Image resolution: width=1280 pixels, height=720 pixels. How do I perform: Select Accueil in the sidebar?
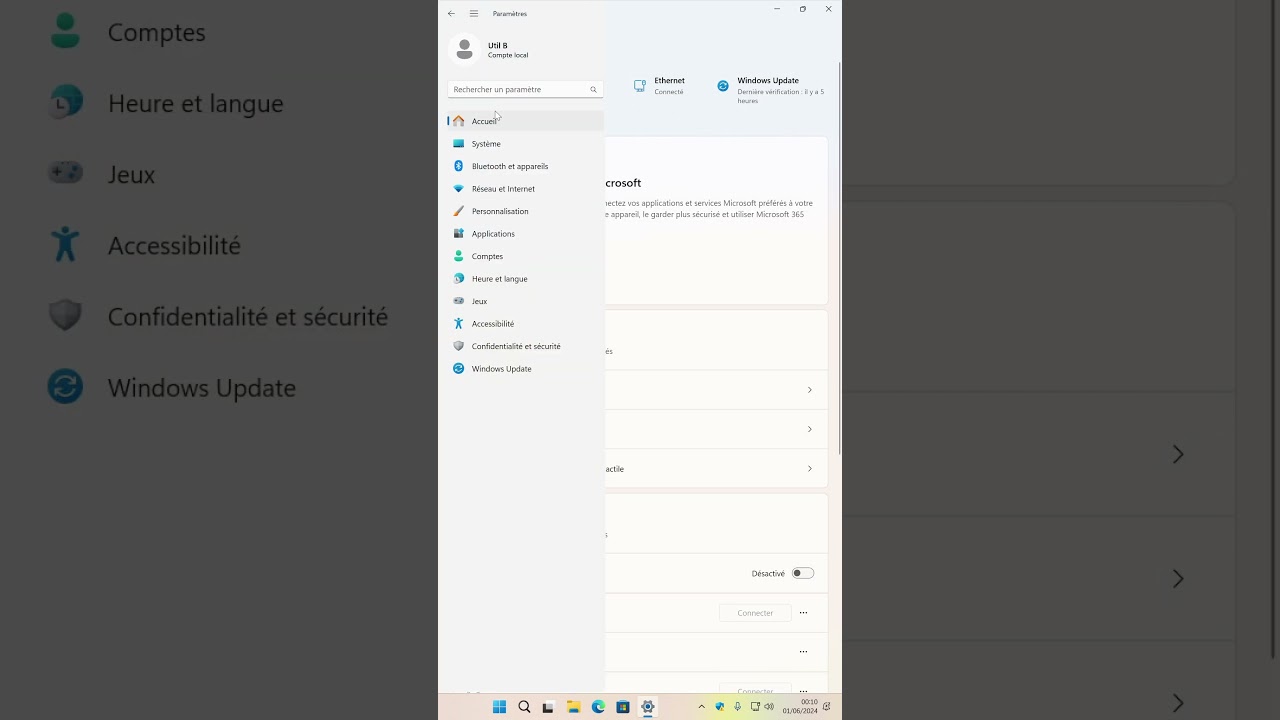point(525,121)
